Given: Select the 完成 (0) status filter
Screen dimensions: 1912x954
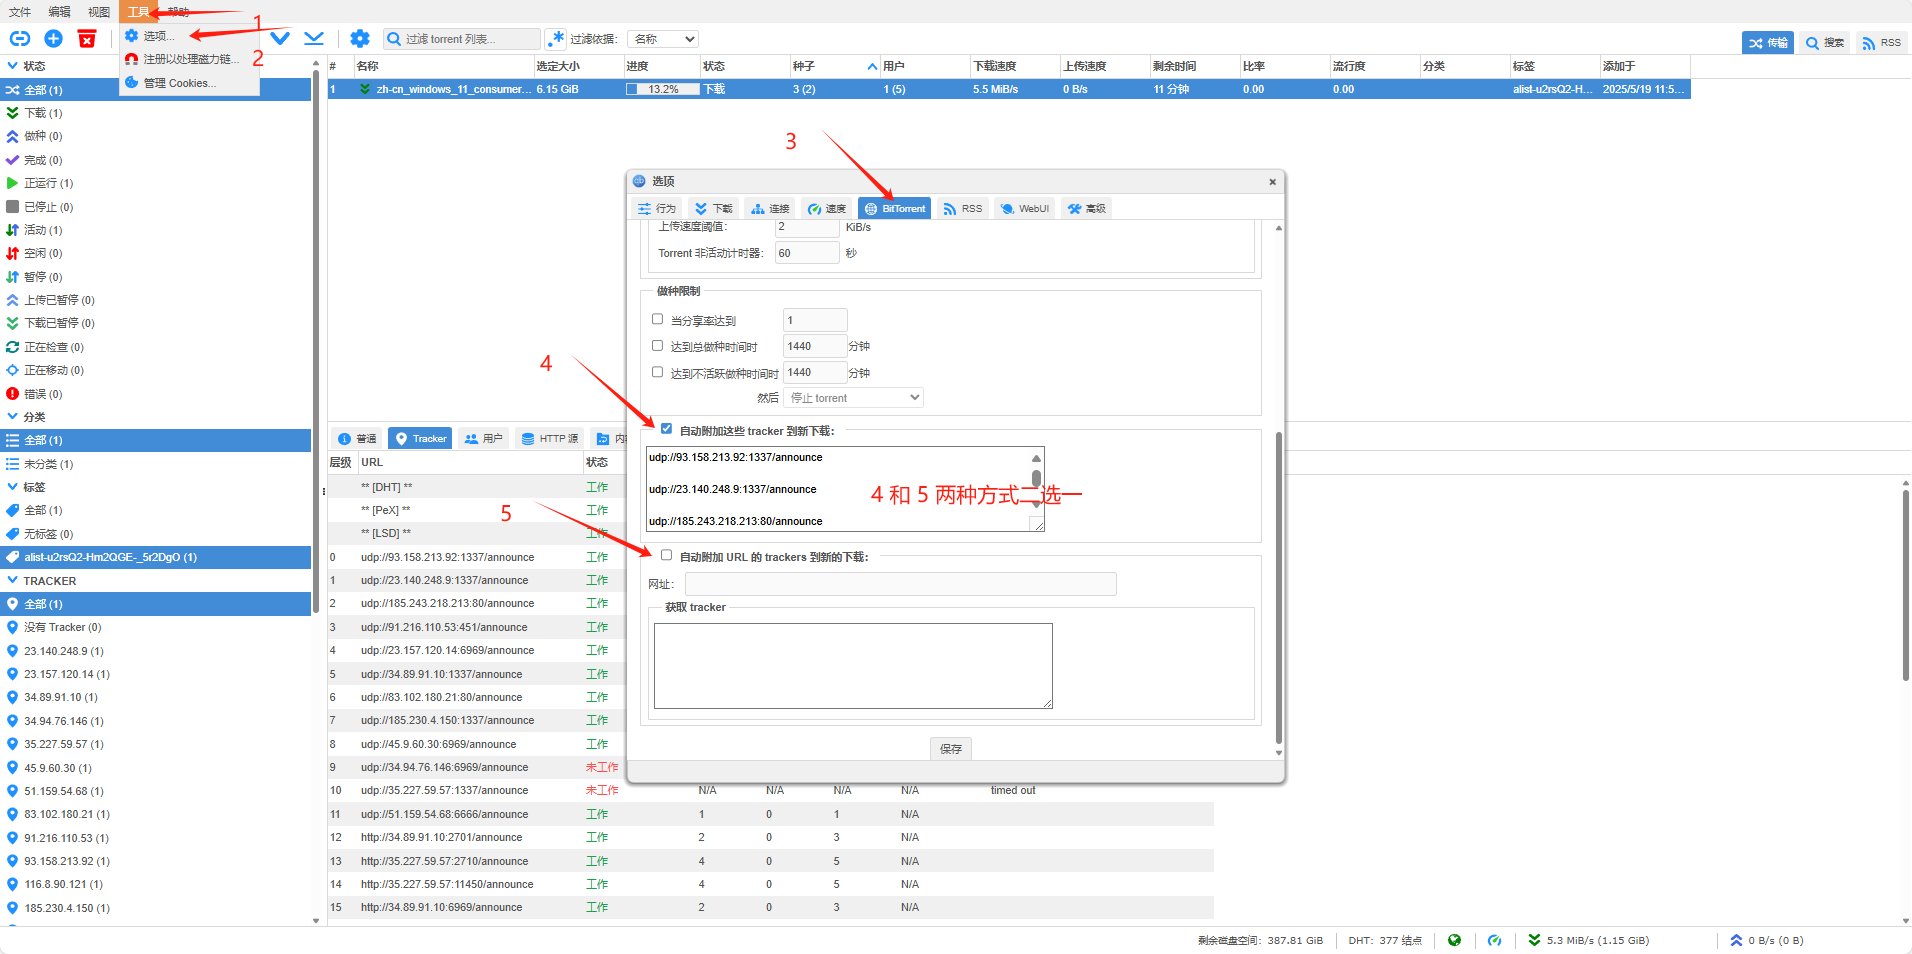Looking at the screenshot, I should pos(156,160).
